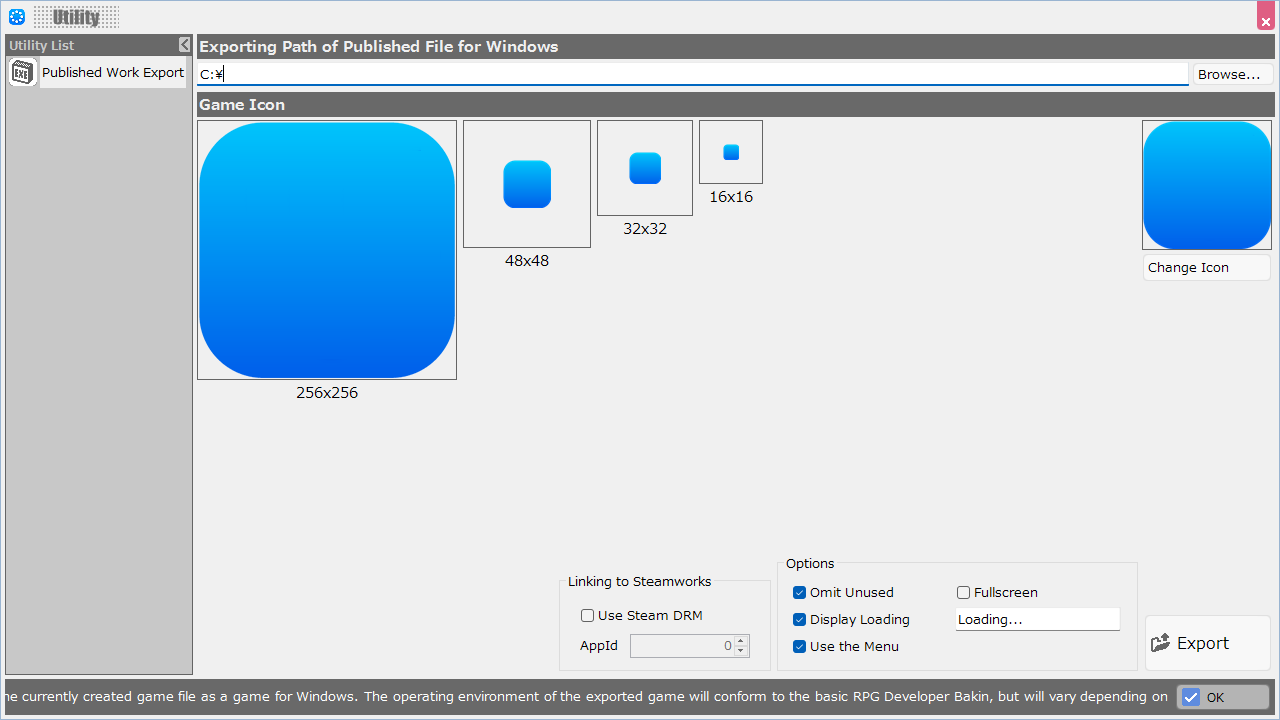Toggle the Use the Menu checkbox
The width and height of the screenshot is (1280, 720).
tap(799, 647)
